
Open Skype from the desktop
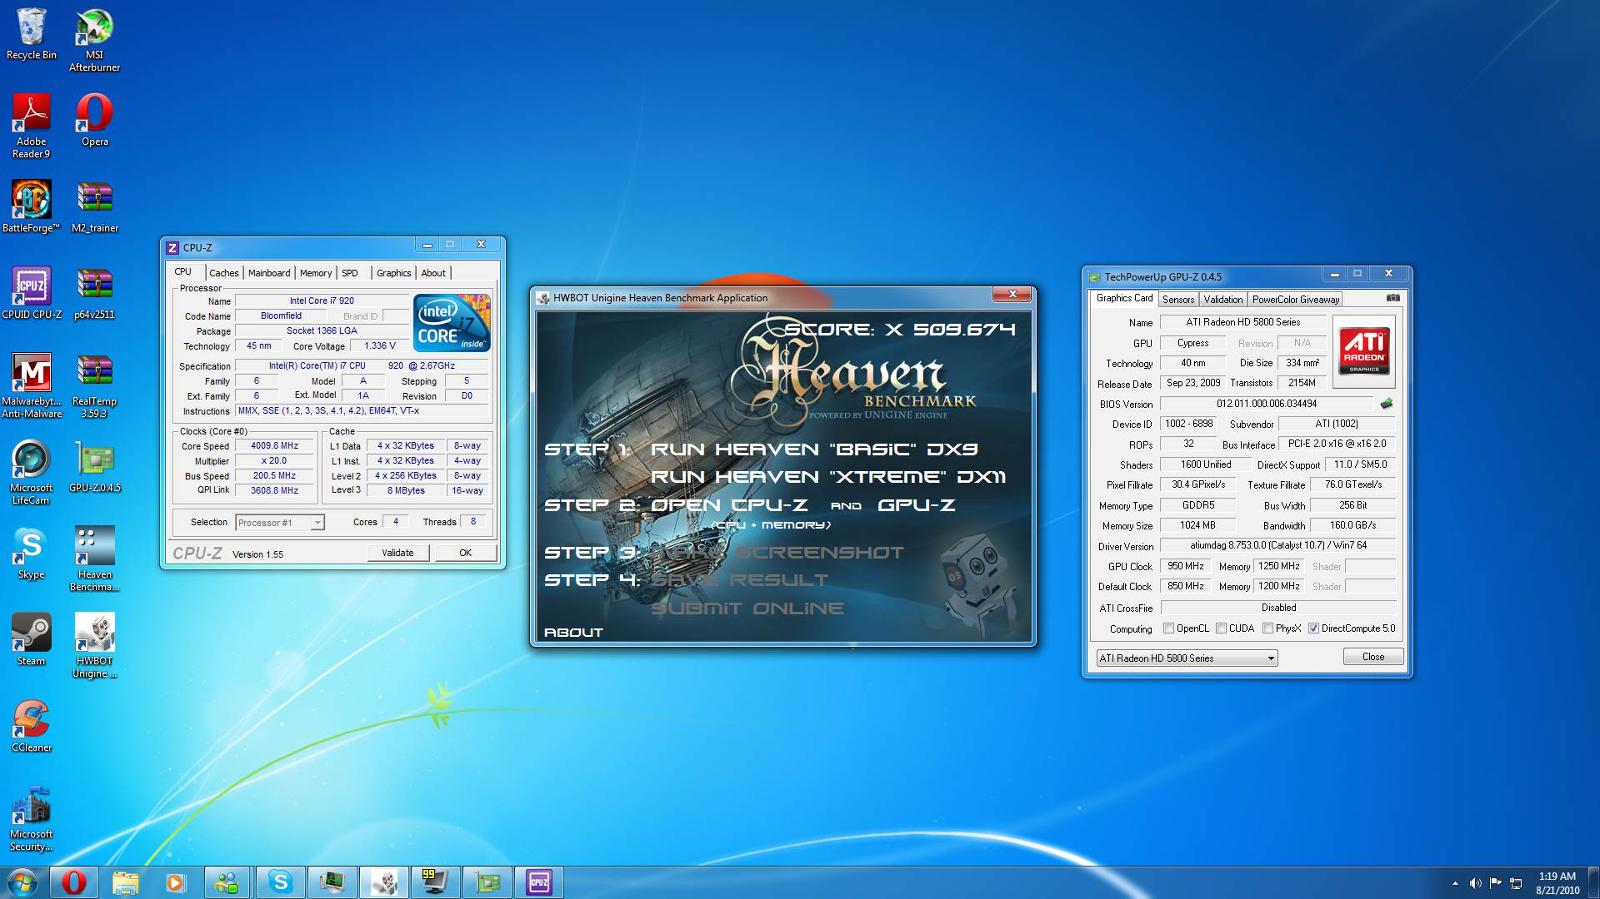pos(31,553)
